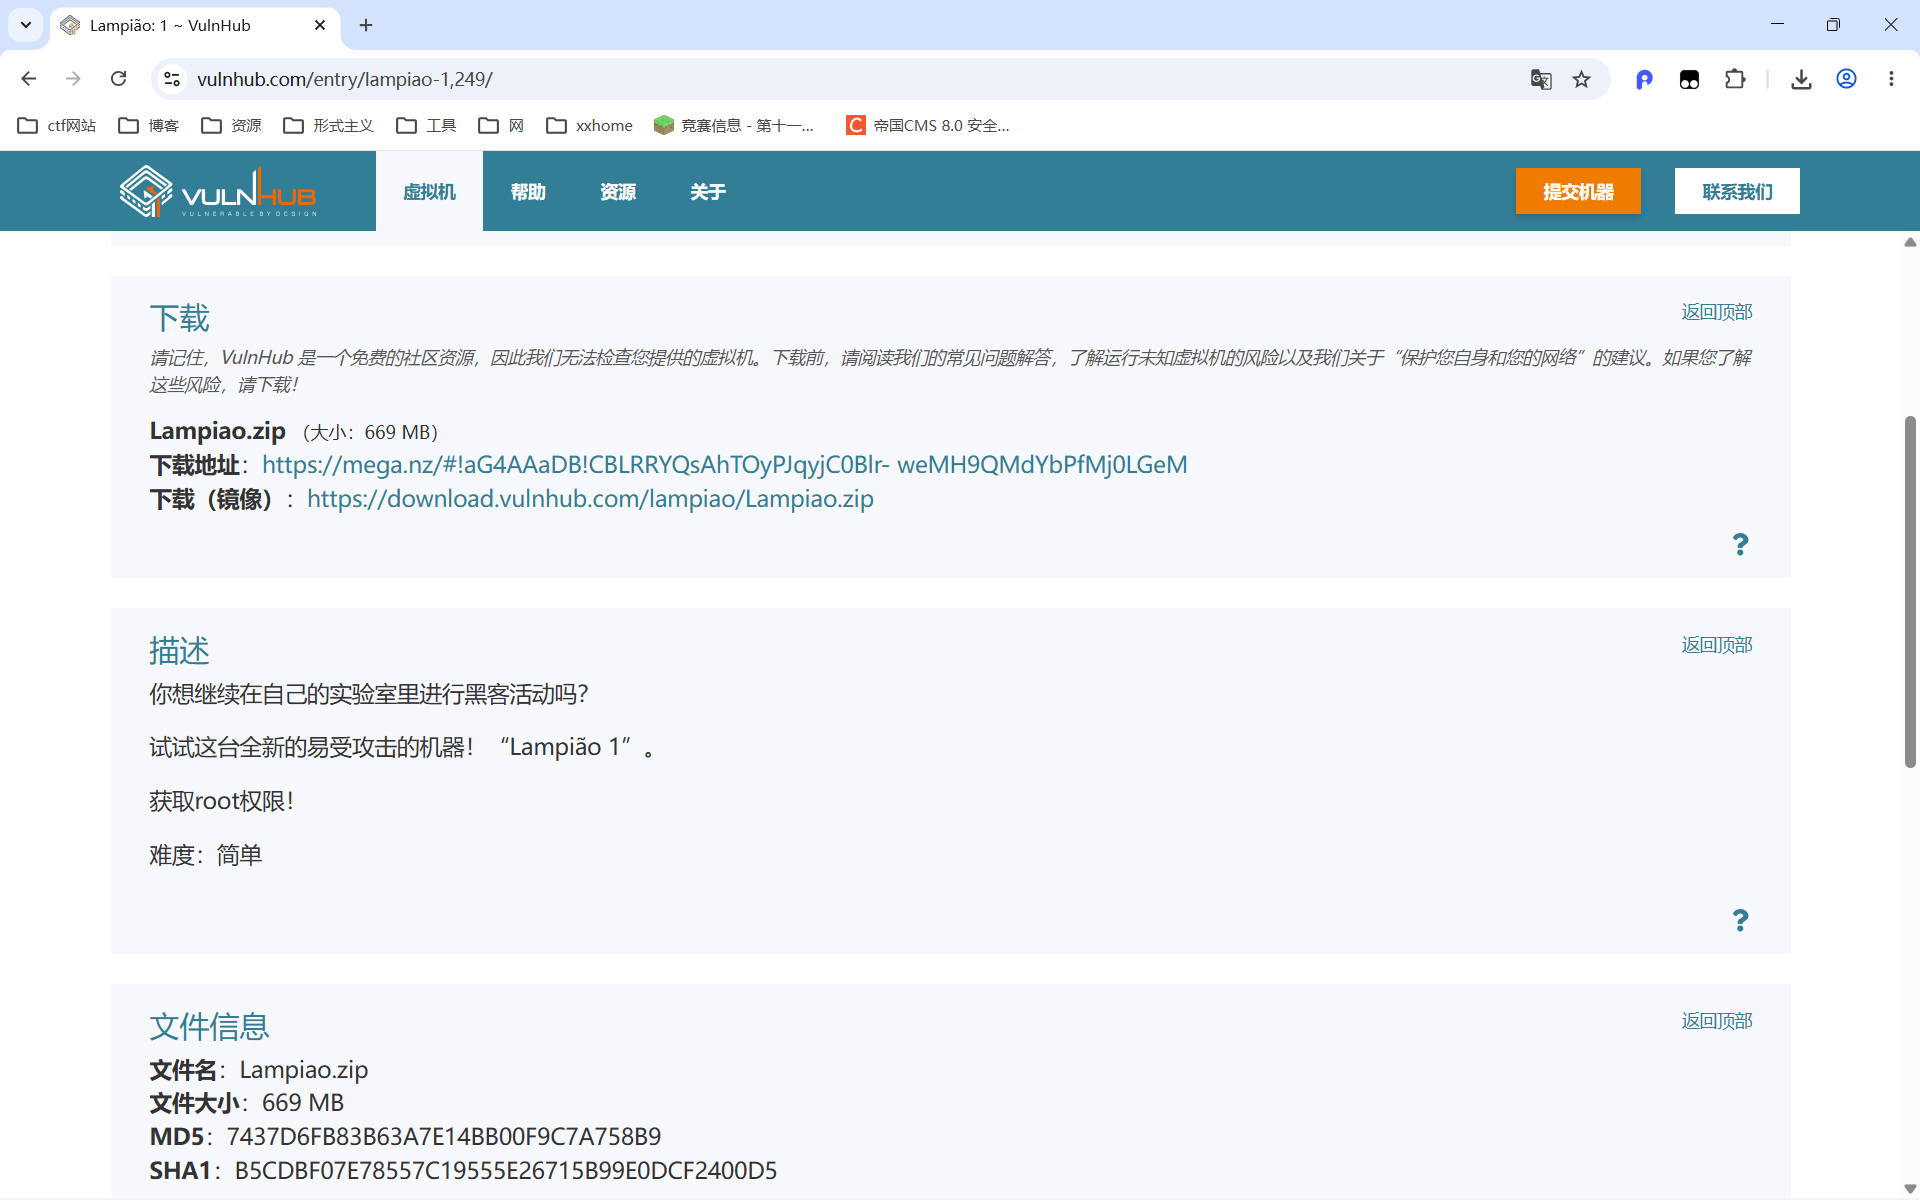
Task: Open the 资源 nav menu item
Action: 618,191
